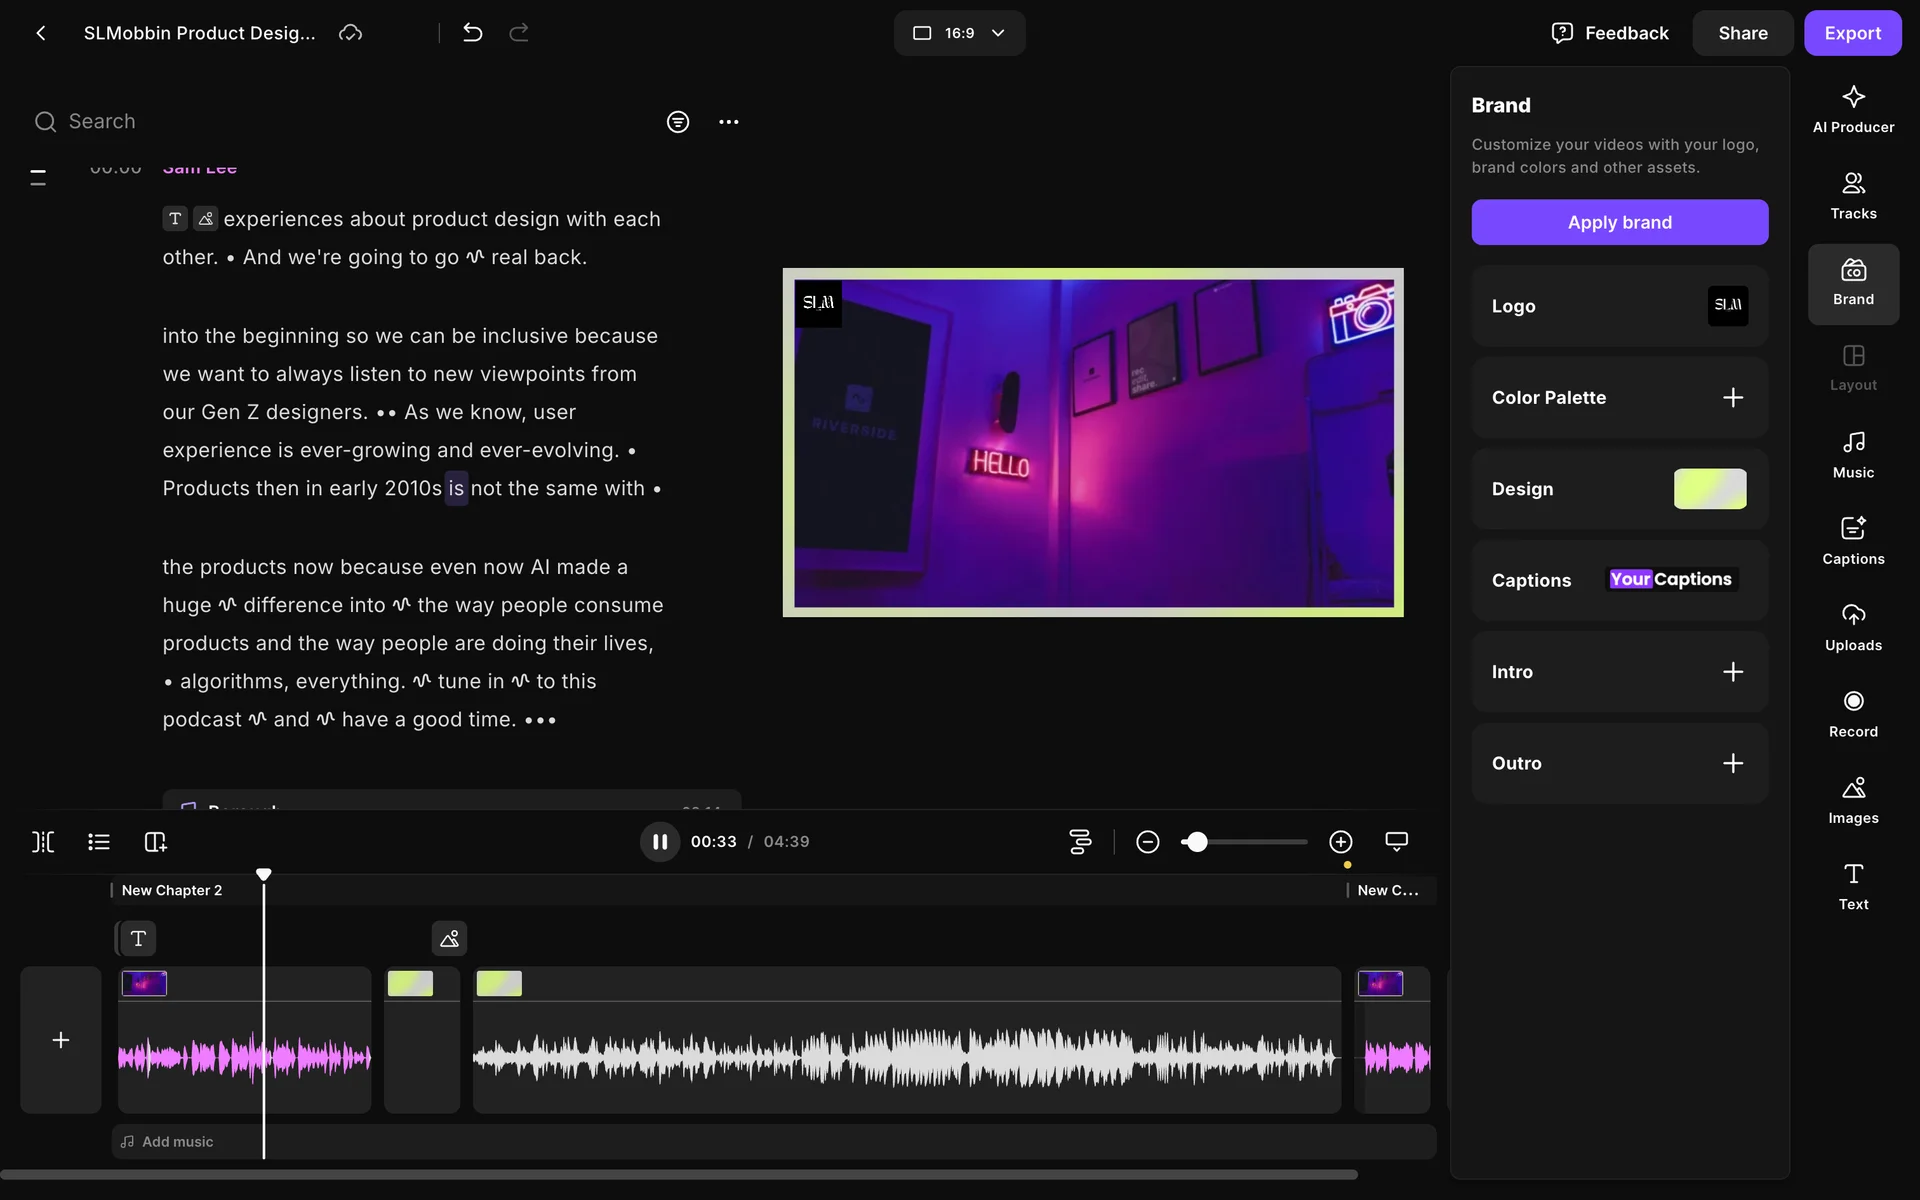
Task: Open the Tracks sidebar panel
Action: coord(1852,195)
